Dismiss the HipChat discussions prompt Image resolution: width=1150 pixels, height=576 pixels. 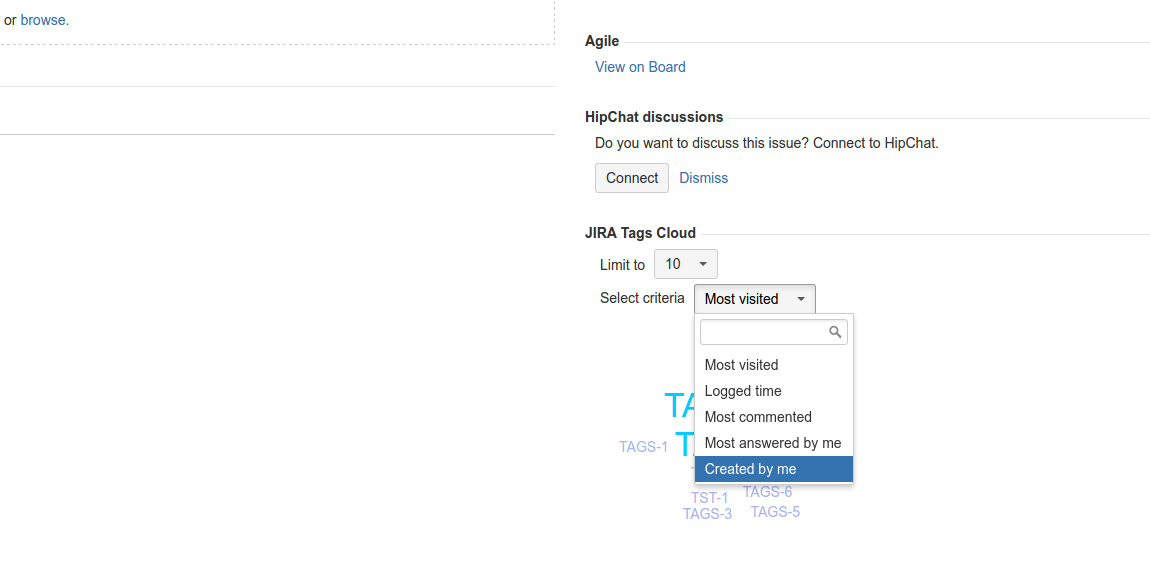704,178
